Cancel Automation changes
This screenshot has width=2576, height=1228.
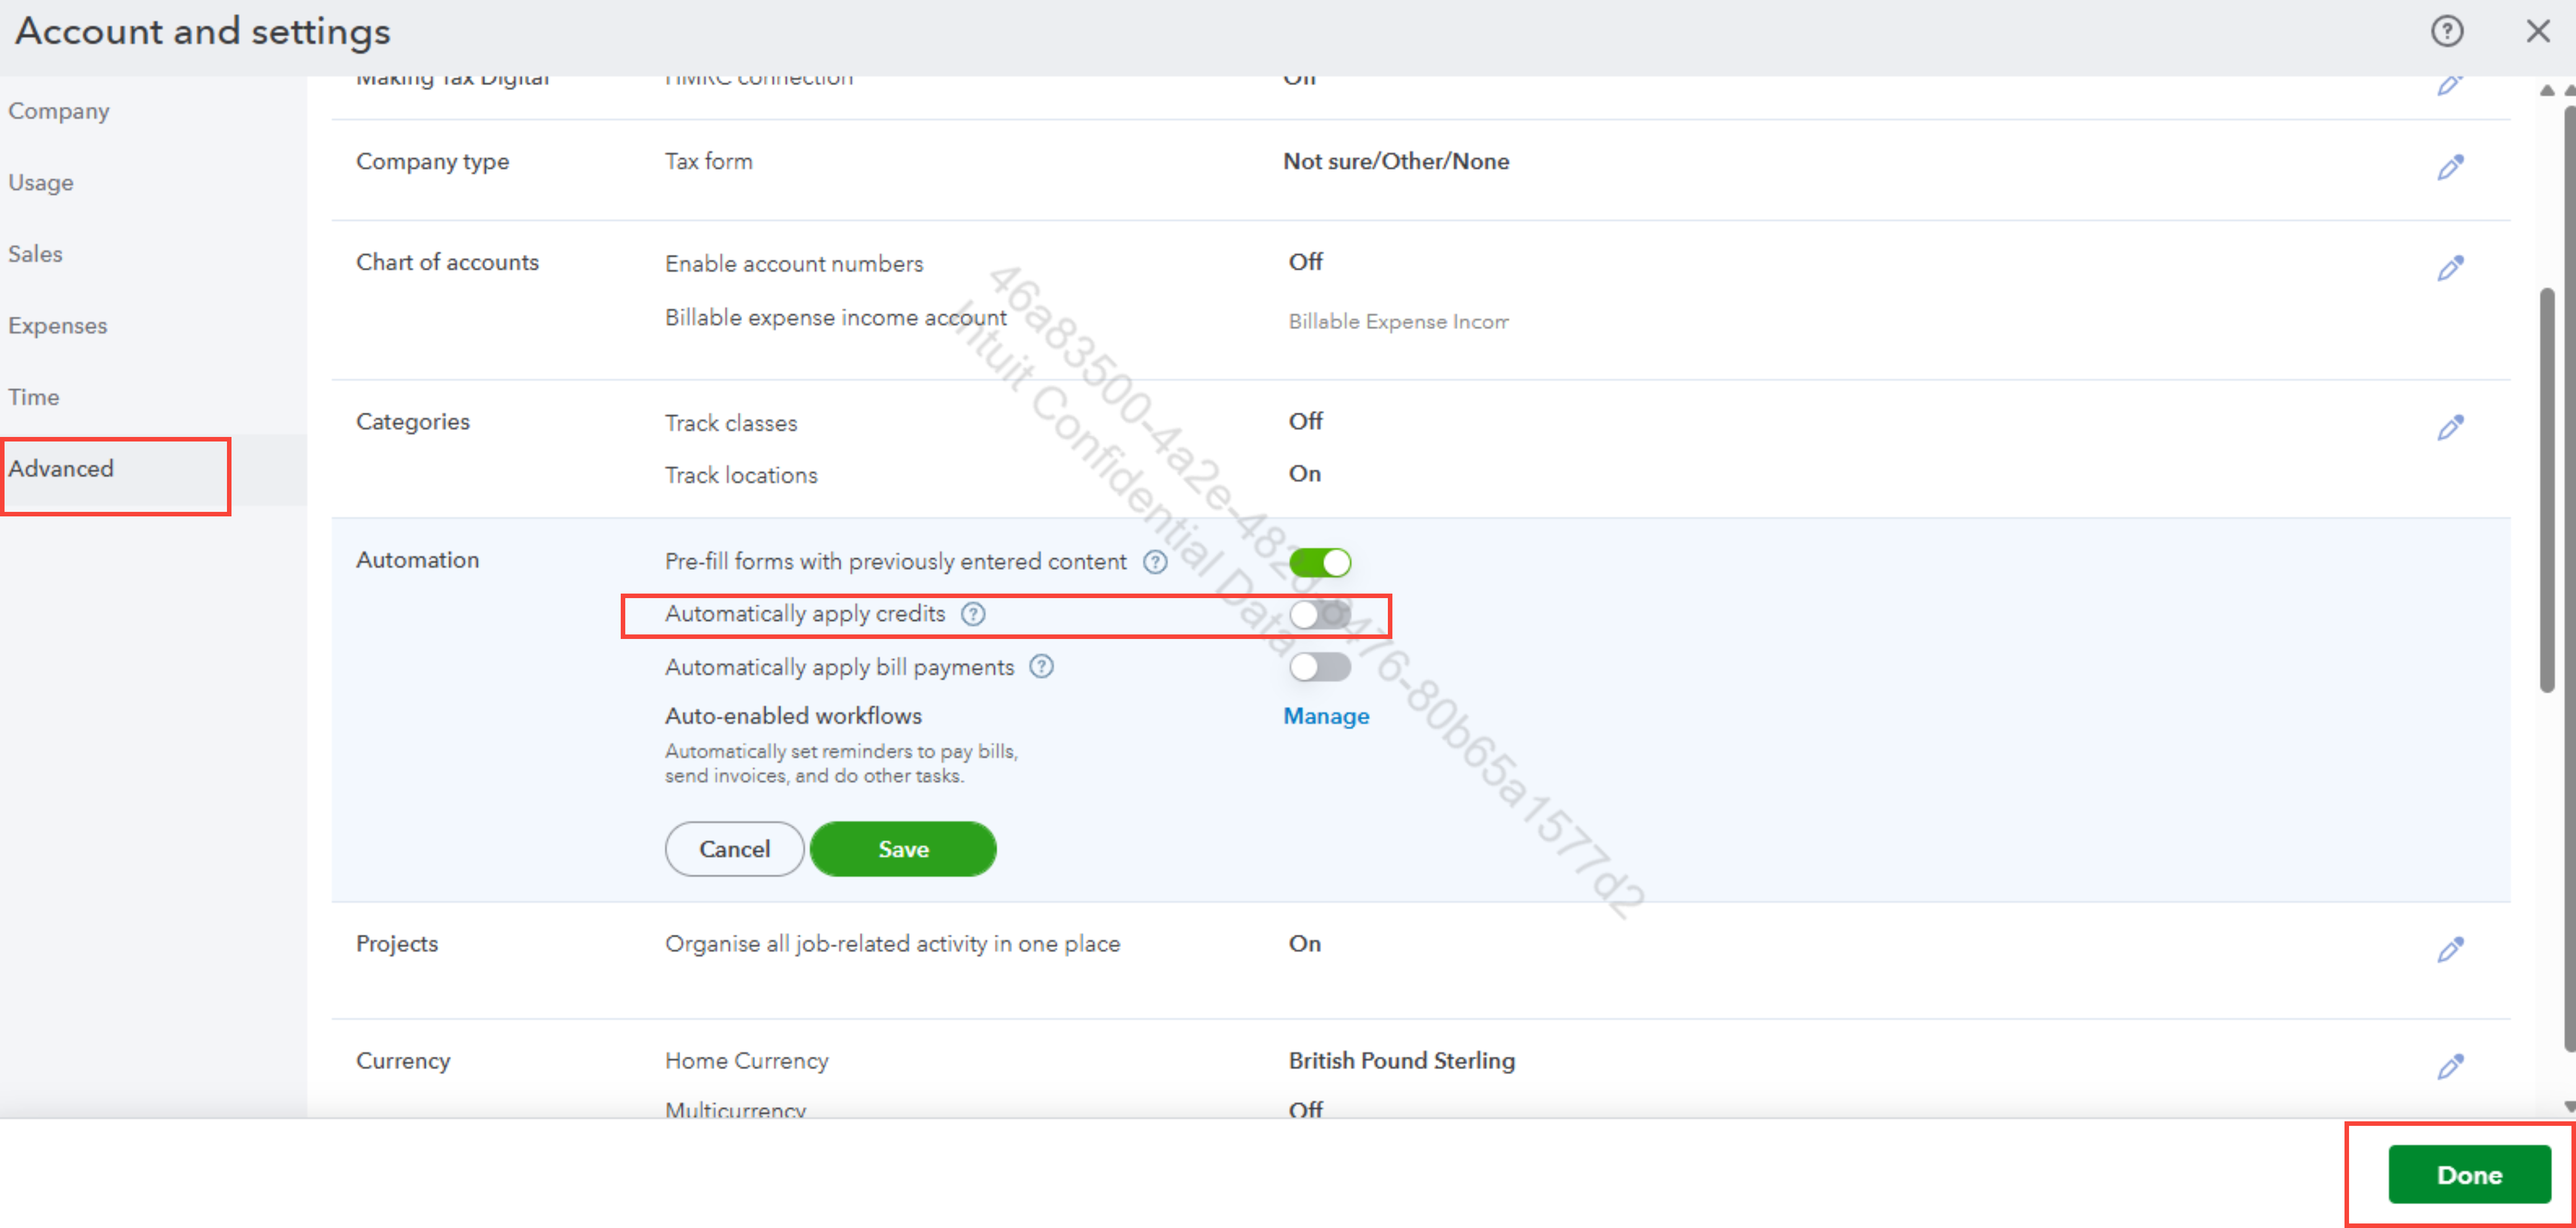(x=734, y=849)
